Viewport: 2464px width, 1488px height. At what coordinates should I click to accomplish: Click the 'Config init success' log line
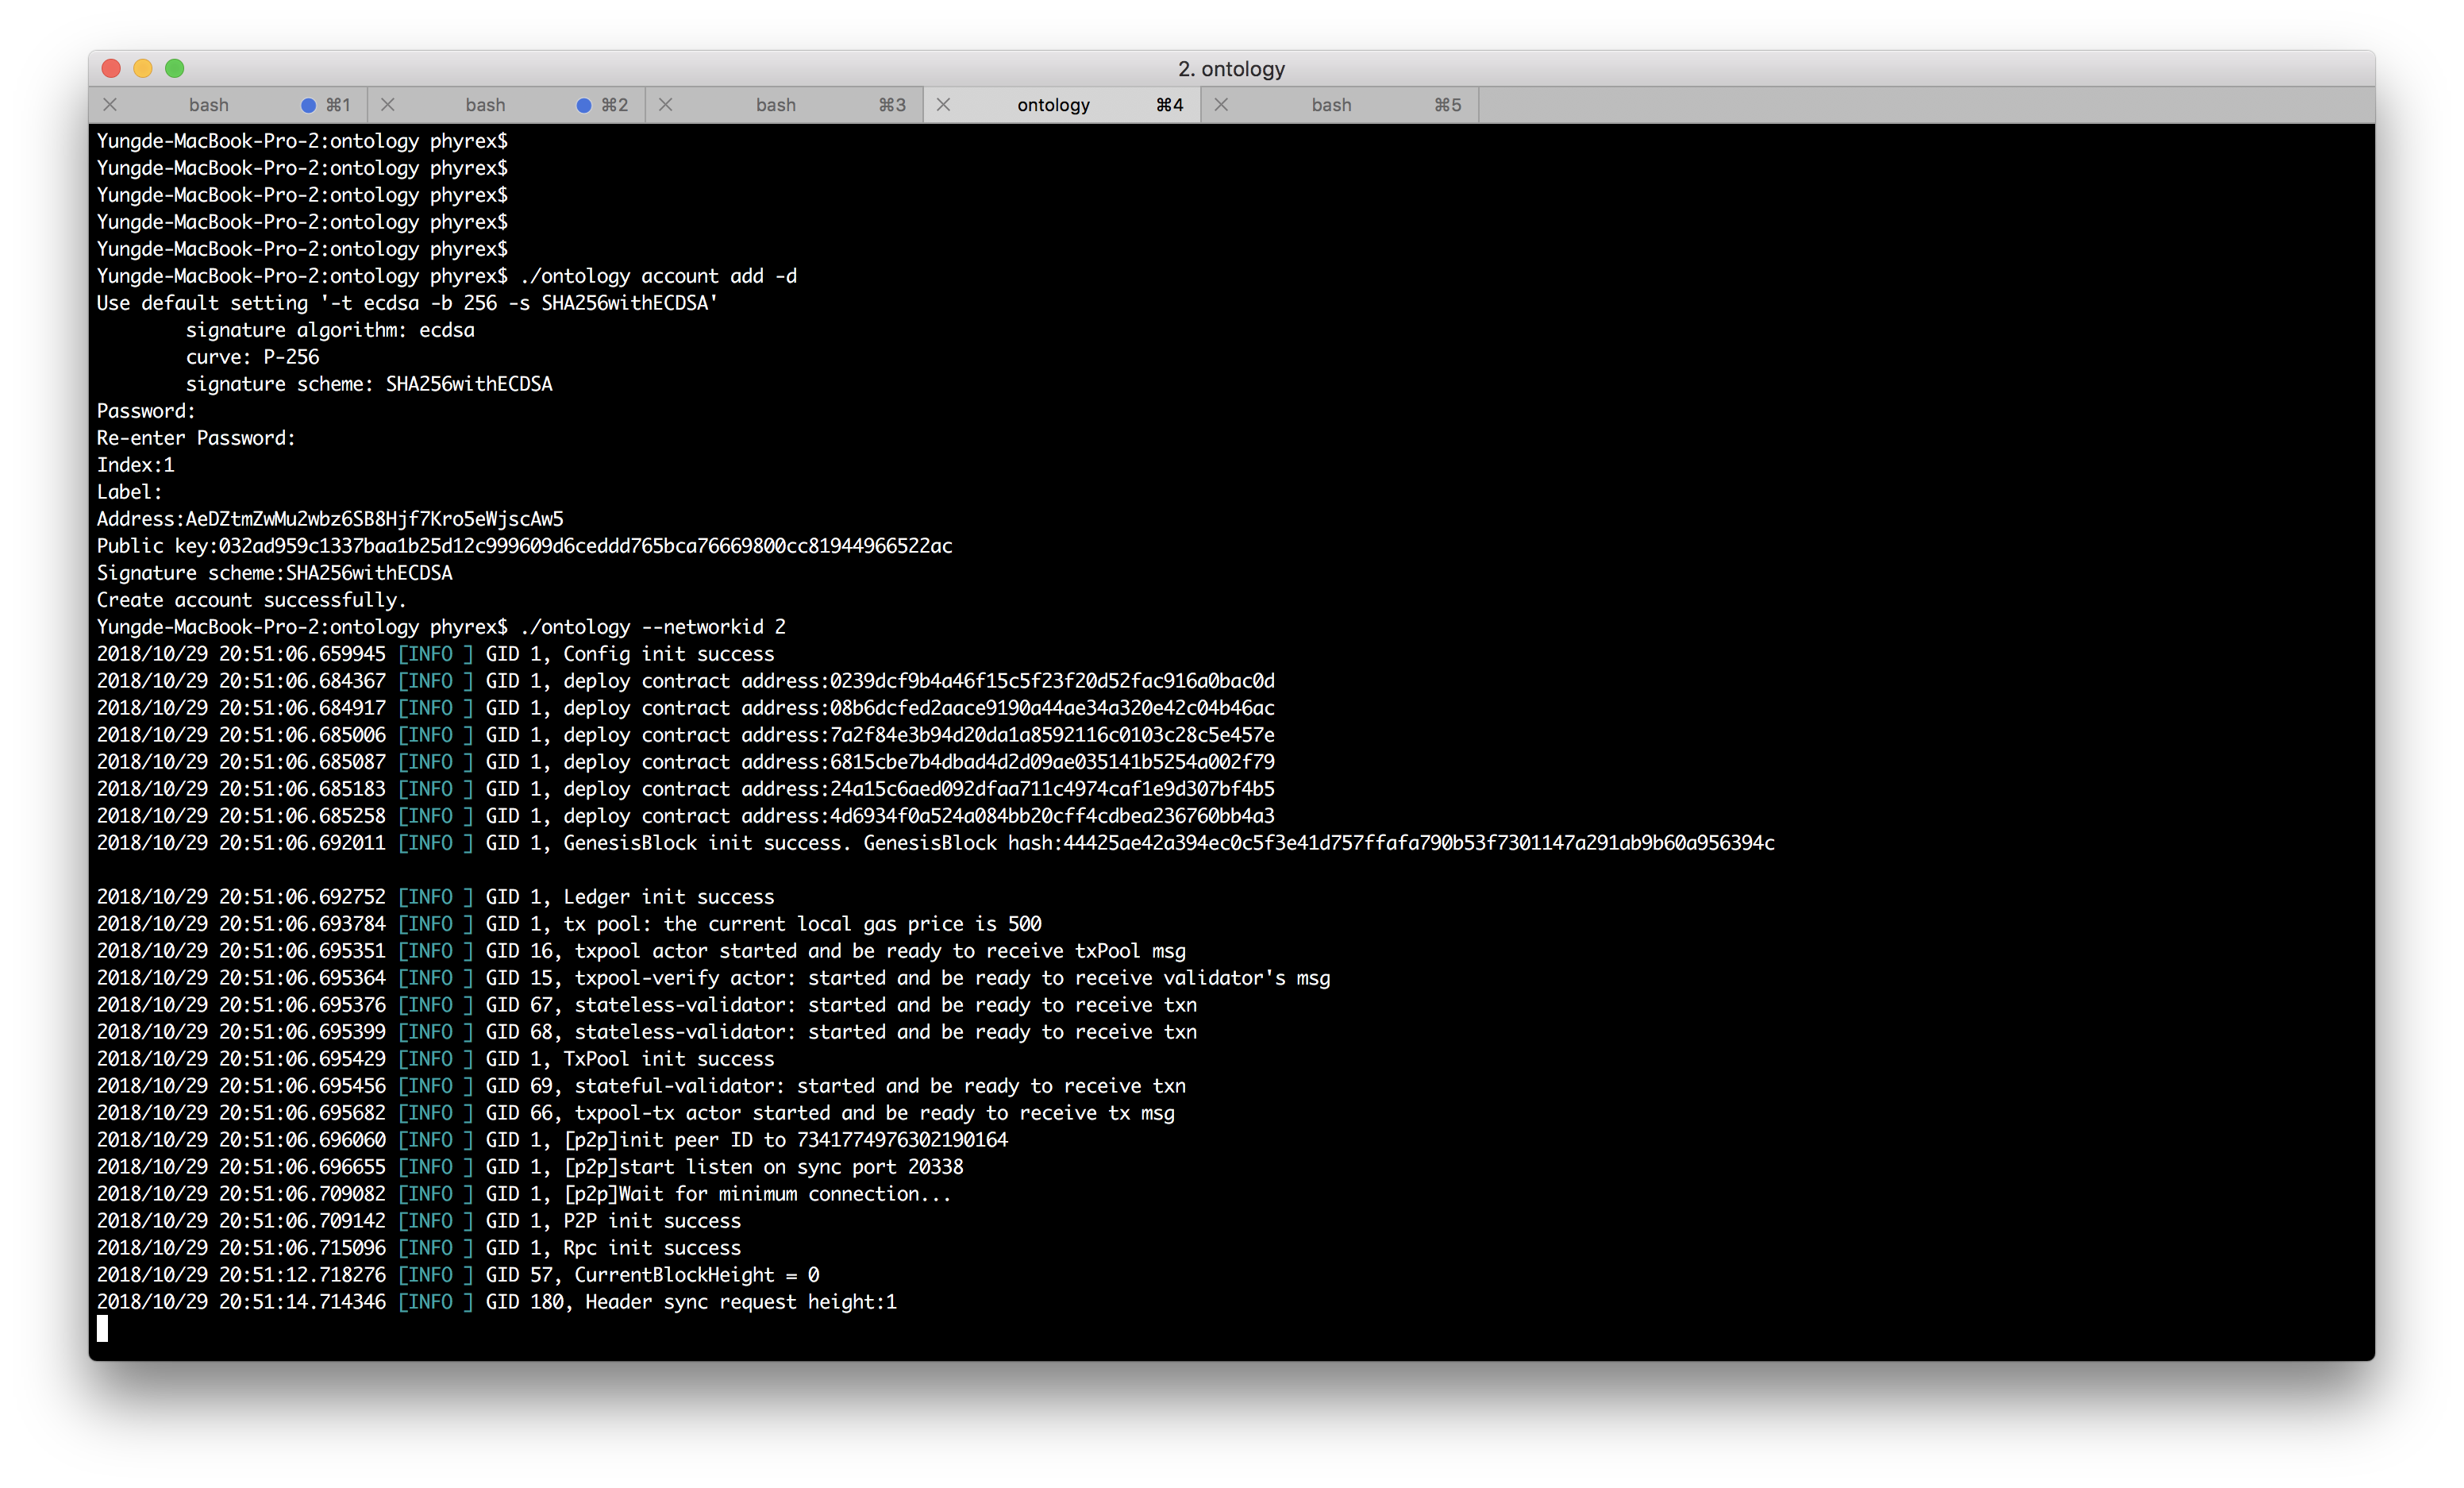435,654
